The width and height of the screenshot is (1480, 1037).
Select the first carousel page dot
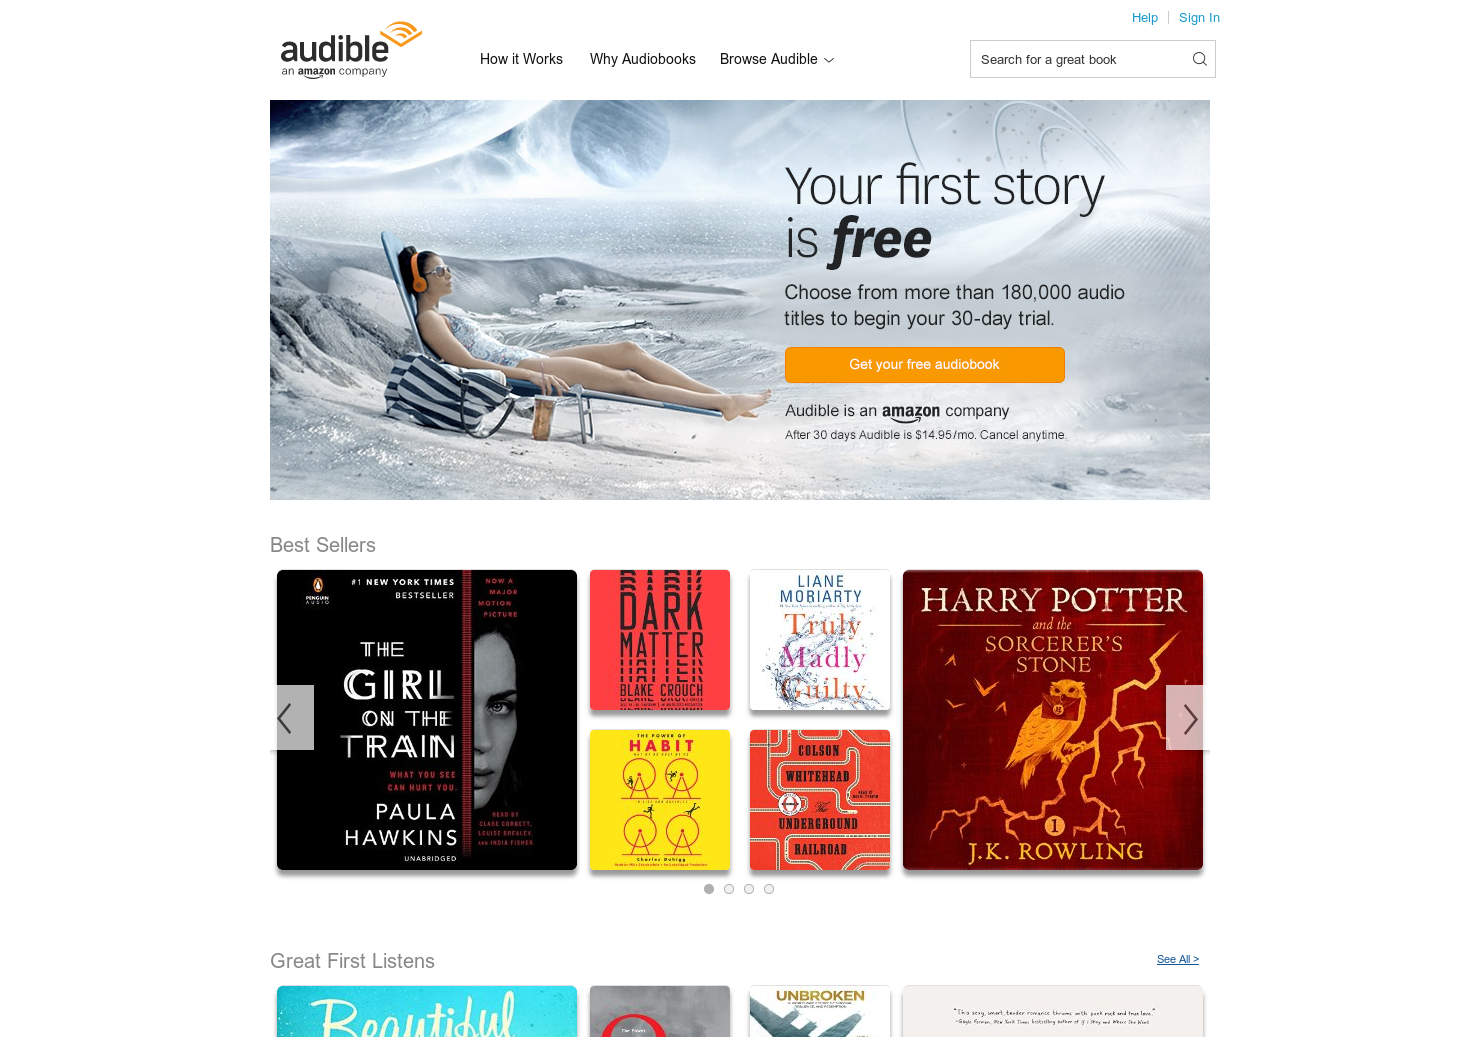709,889
